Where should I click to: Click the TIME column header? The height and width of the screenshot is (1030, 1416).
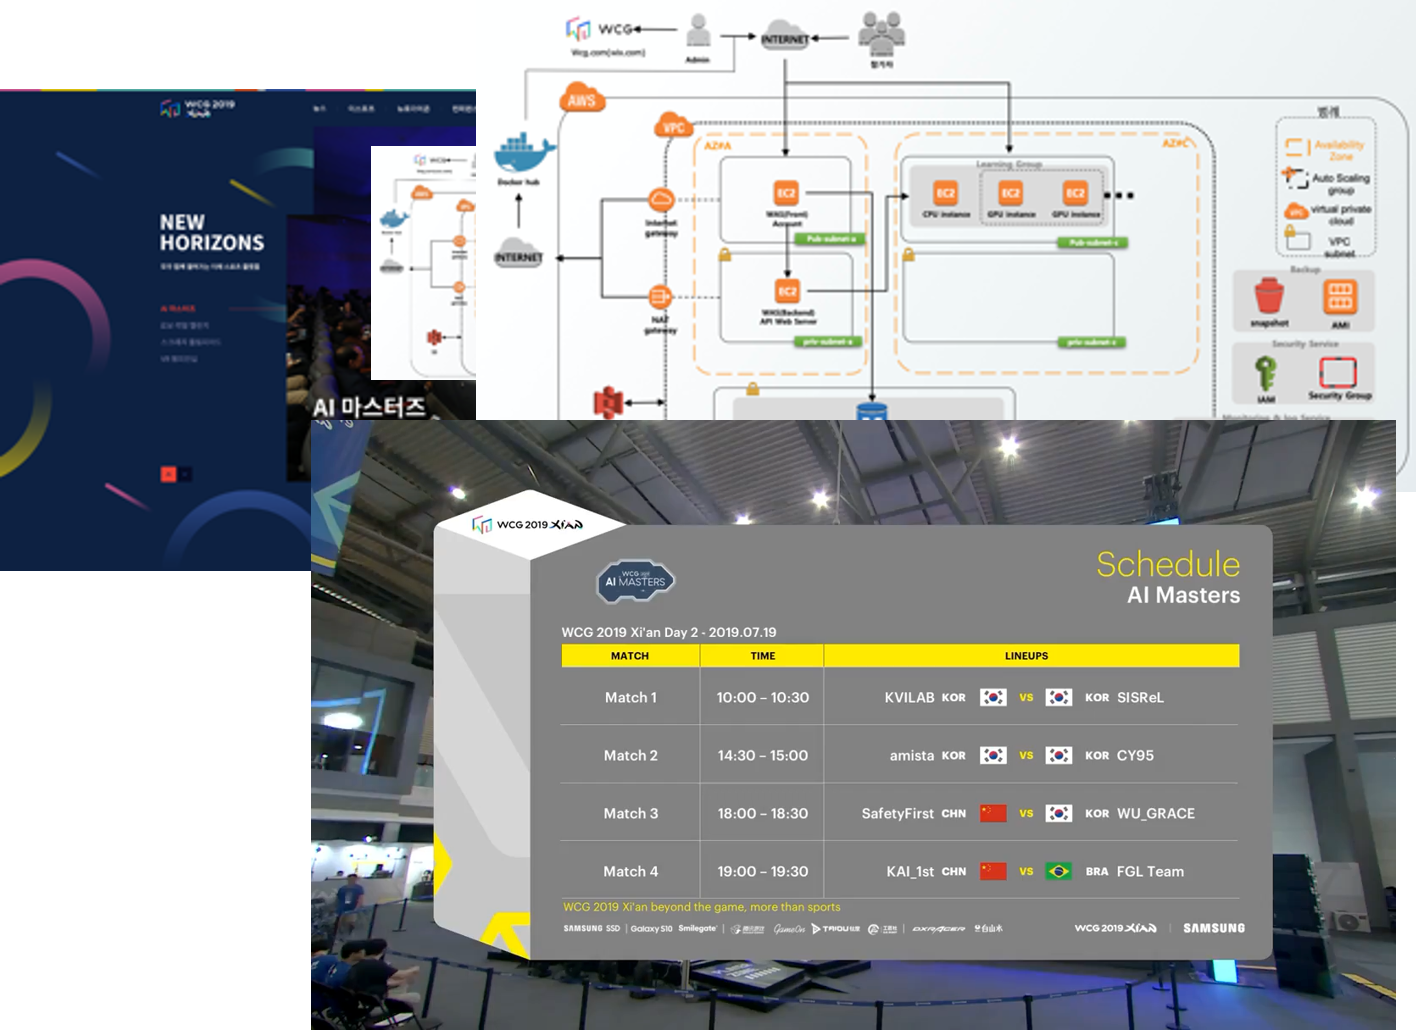[x=763, y=656]
